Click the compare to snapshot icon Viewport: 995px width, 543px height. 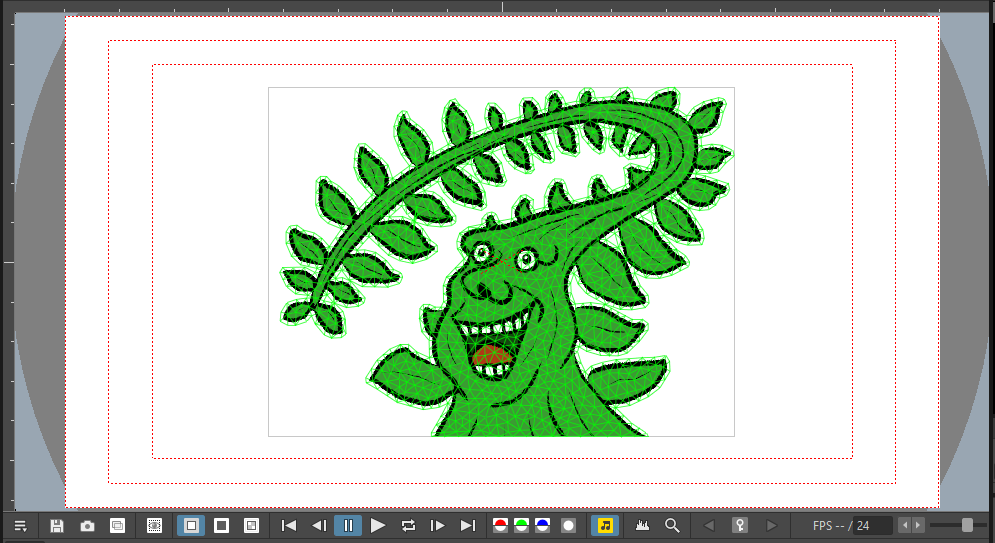point(117,526)
